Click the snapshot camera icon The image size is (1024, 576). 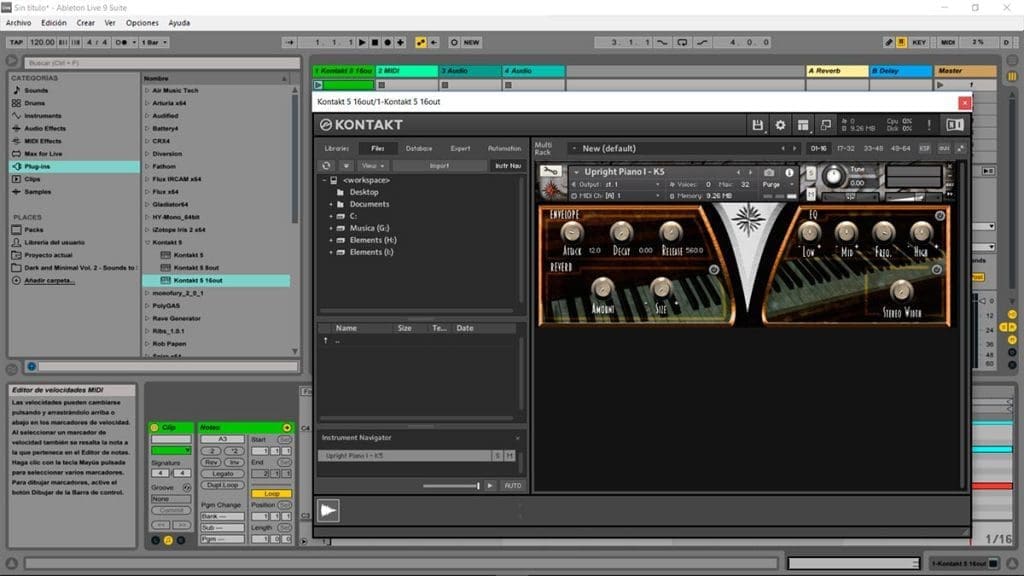click(769, 172)
